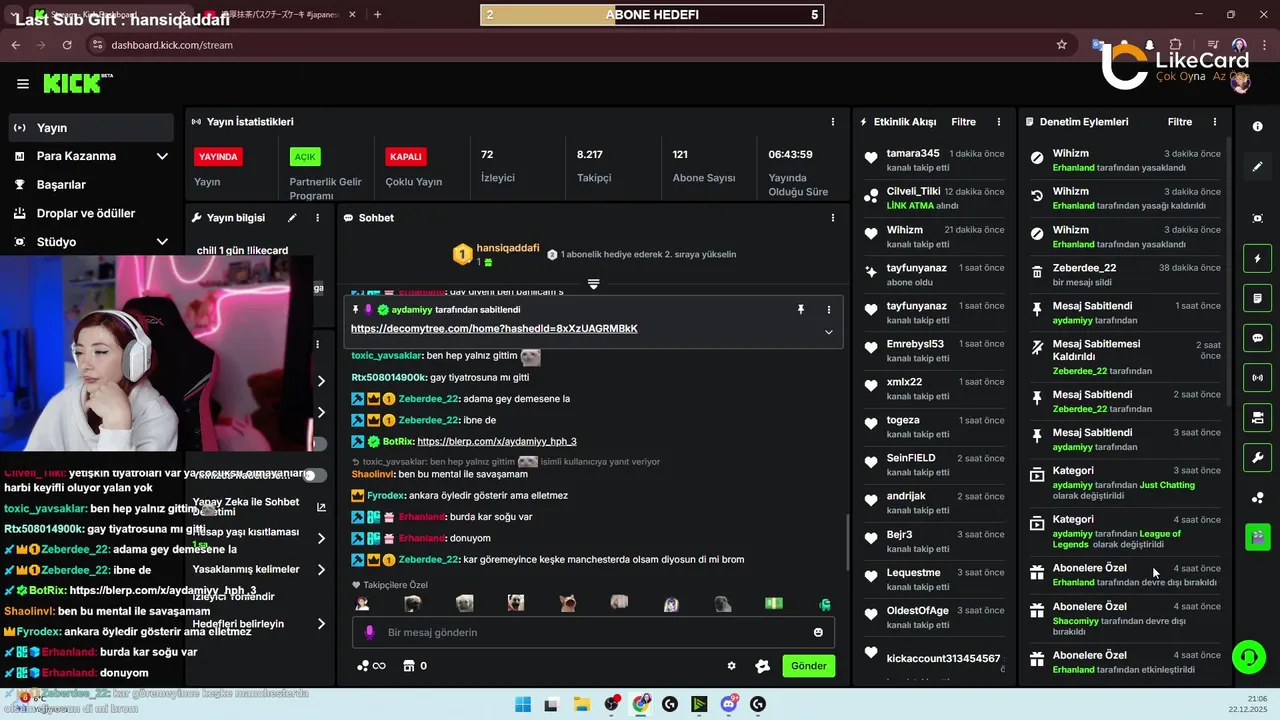Open Denetim Eylemleri three-dot menu
This screenshot has height=720, width=1280.
click(1215, 122)
